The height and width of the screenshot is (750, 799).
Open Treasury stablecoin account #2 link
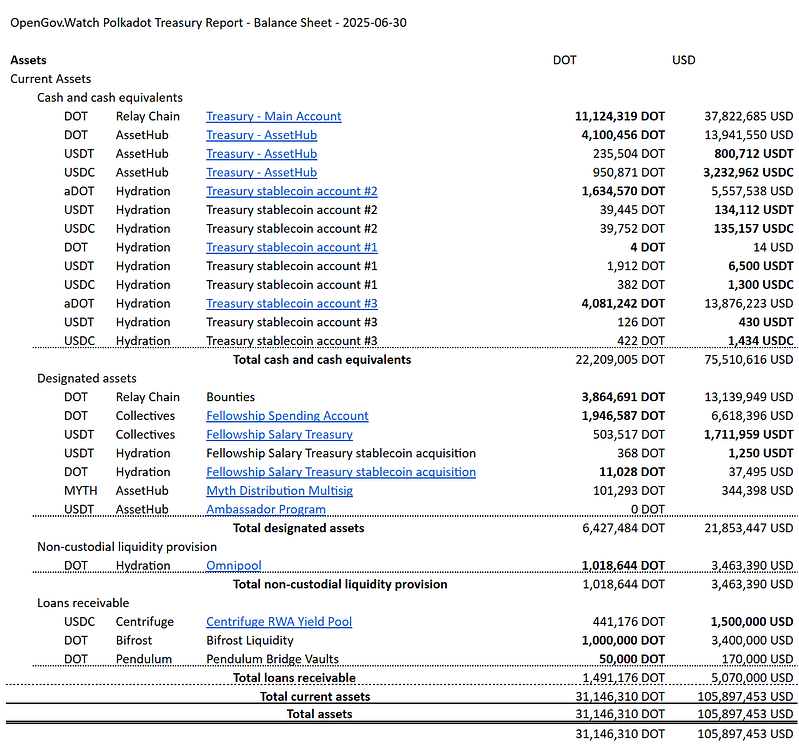(x=291, y=191)
